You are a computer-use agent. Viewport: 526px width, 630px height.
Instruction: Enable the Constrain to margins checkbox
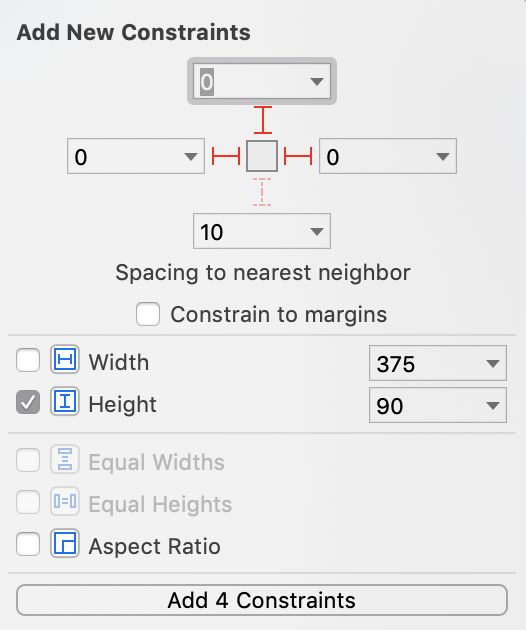coord(148,314)
